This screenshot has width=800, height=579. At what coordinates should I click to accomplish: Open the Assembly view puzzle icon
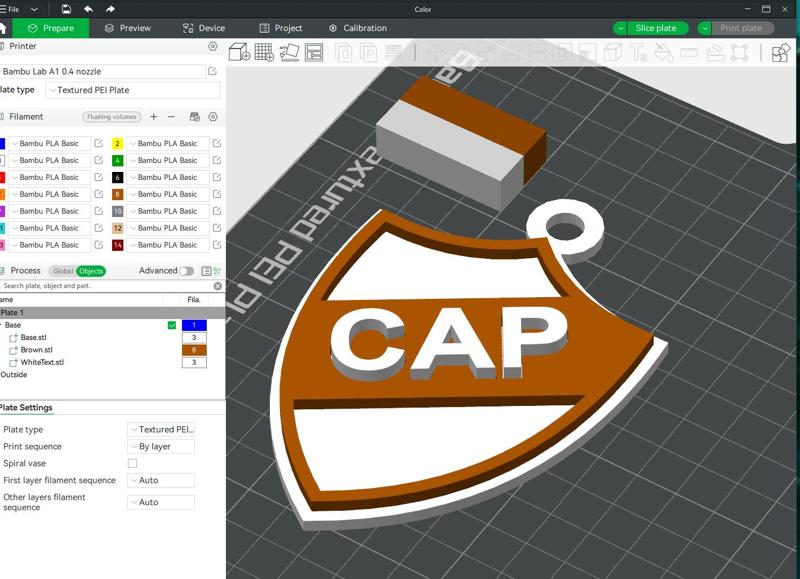(x=781, y=52)
